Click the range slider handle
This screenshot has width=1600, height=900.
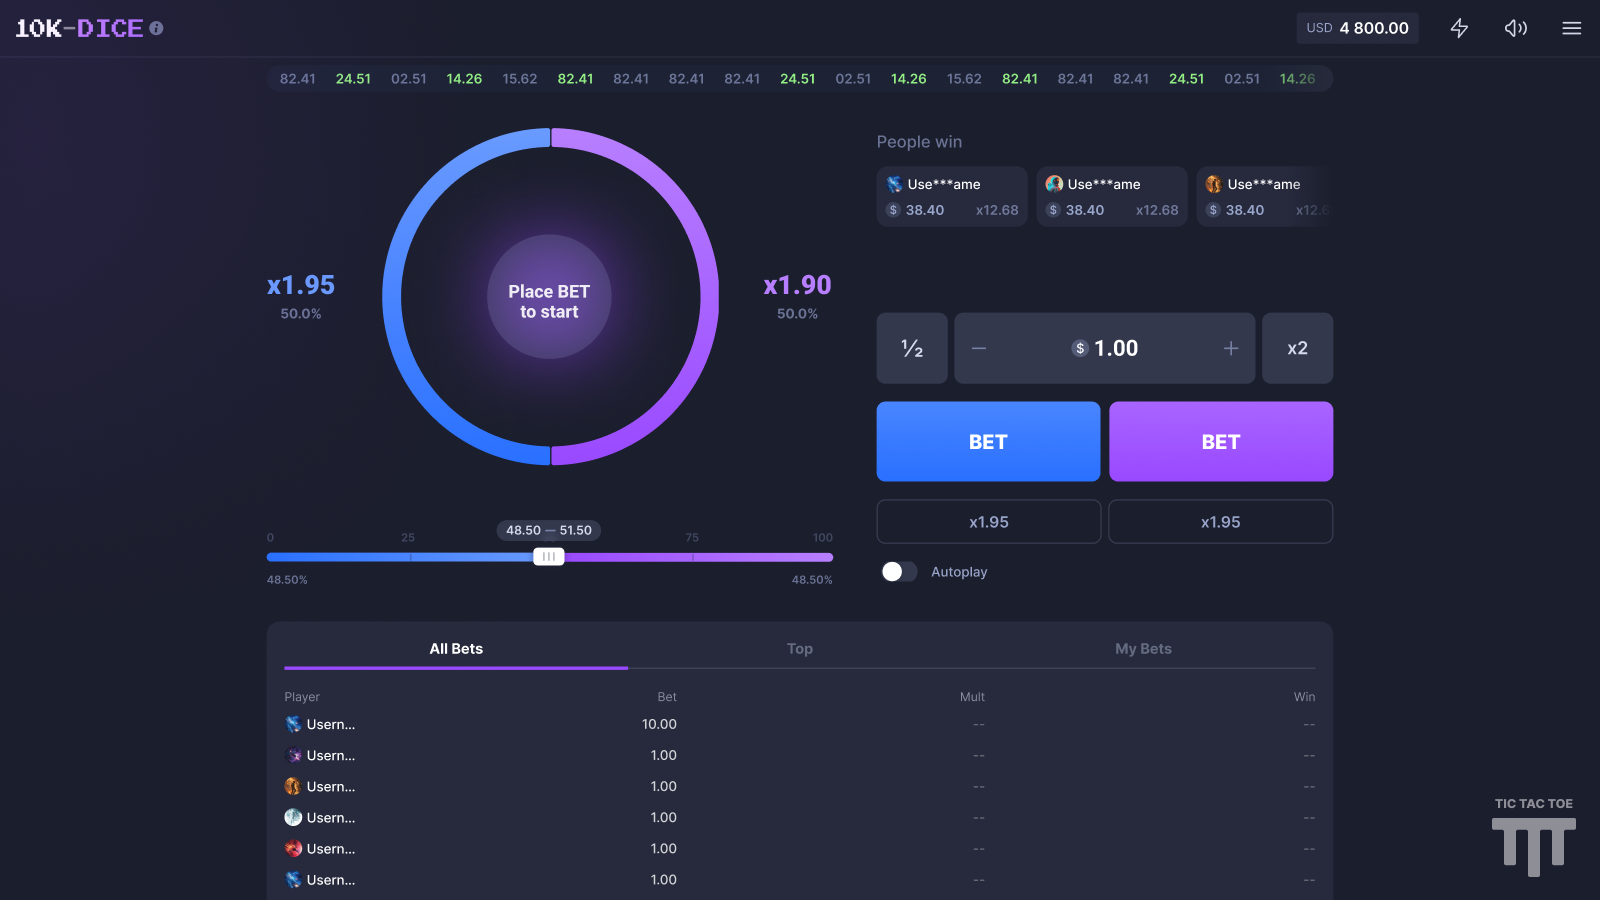(548, 557)
